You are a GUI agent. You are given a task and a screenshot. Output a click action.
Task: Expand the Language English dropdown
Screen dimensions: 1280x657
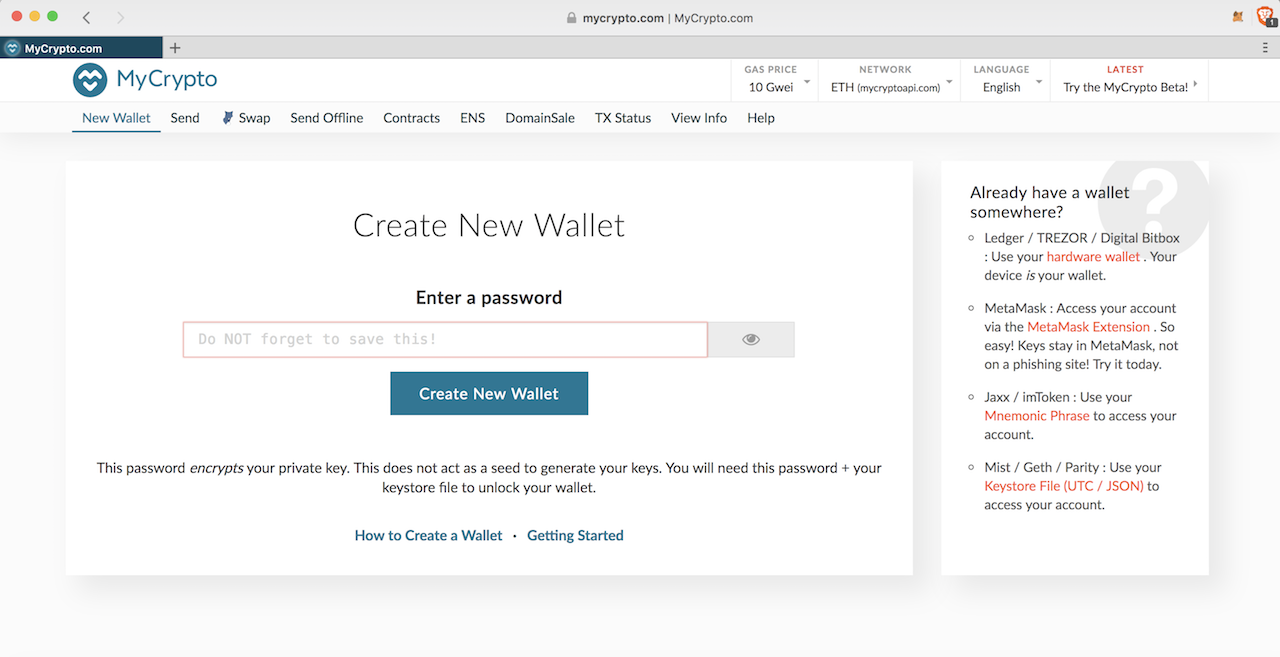coord(1007,80)
